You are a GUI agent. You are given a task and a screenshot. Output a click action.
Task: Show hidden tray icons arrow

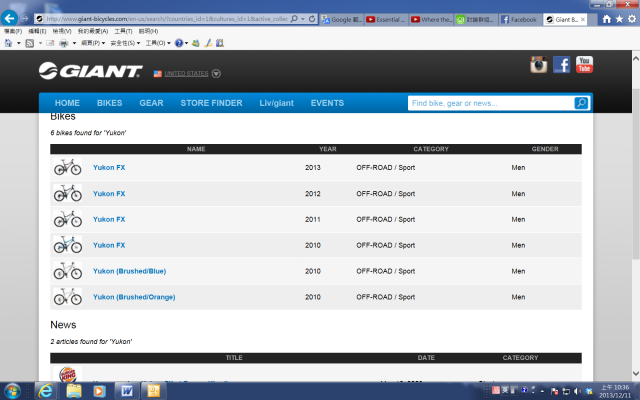coord(542,391)
